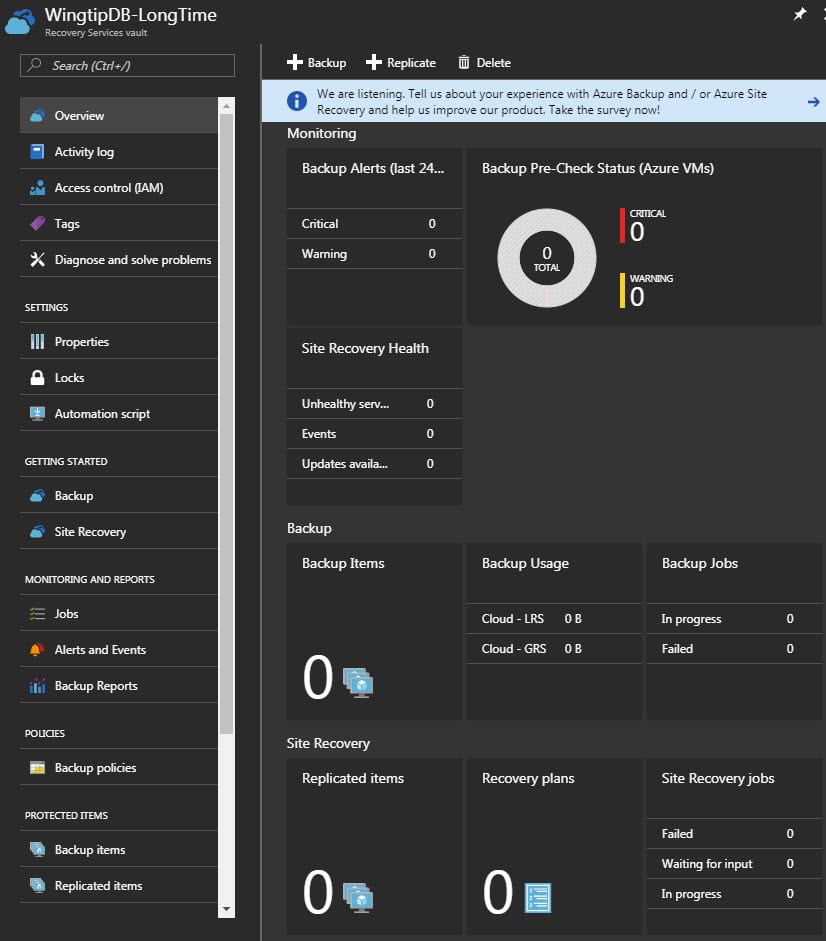
Task: Click the Replicated items icon in sidebar
Action: [37, 886]
